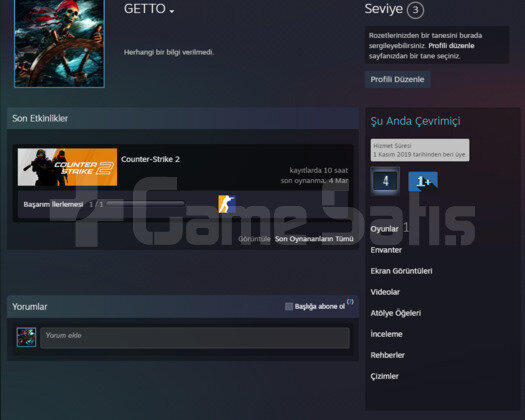Open the GETTO username dropdown arrow

click(172, 11)
